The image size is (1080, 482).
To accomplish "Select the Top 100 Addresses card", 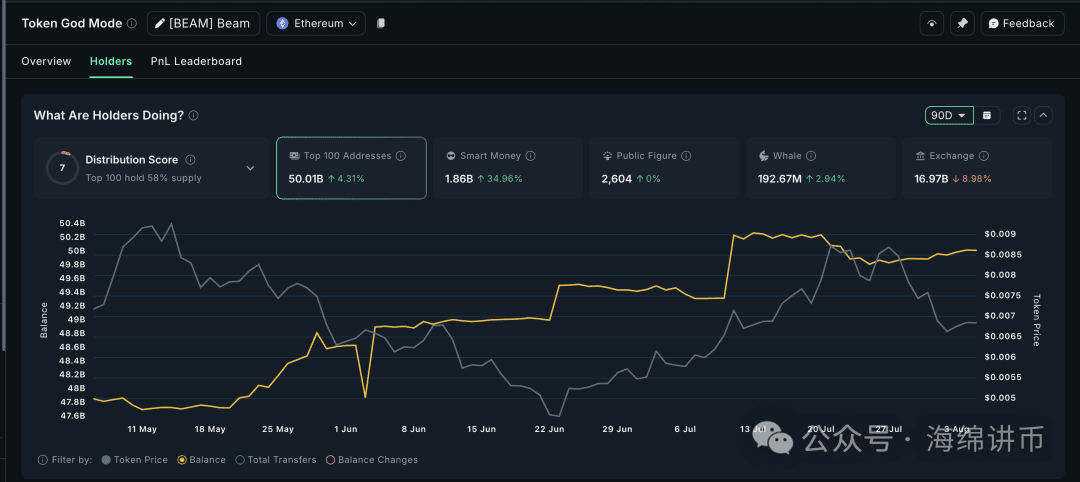I will (351, 168).
